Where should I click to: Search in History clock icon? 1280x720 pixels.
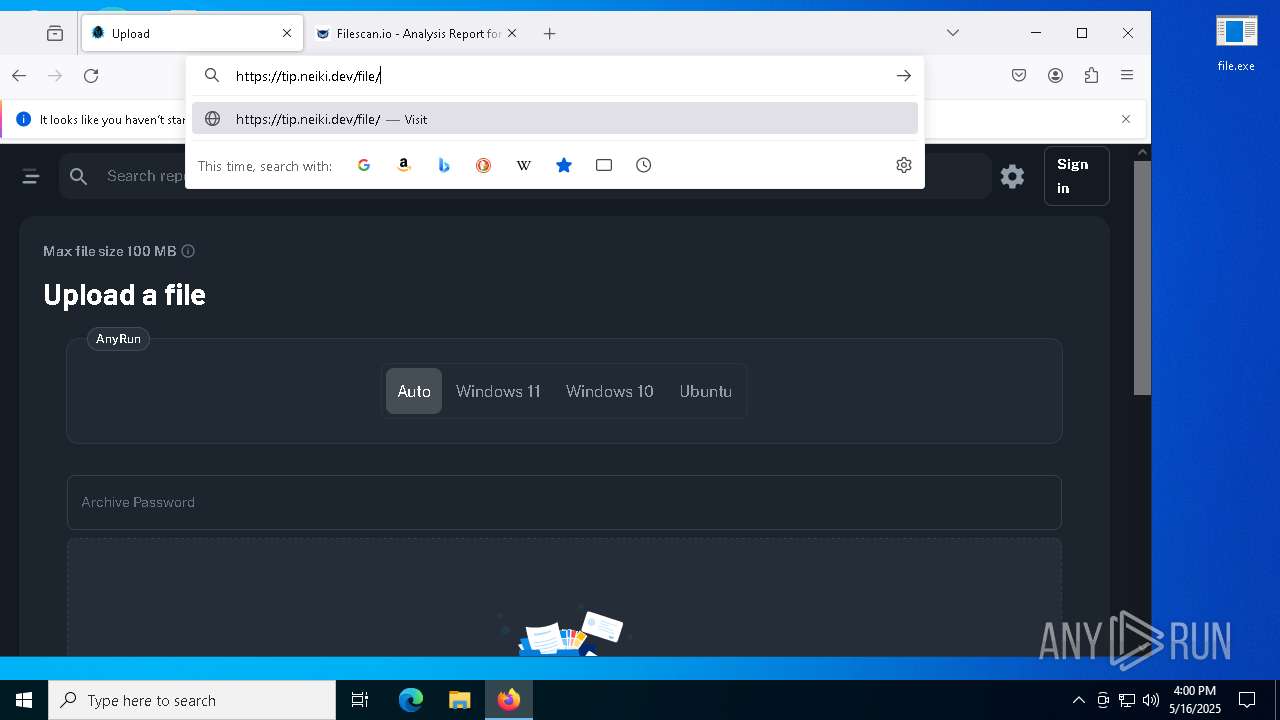coord(644,165)
